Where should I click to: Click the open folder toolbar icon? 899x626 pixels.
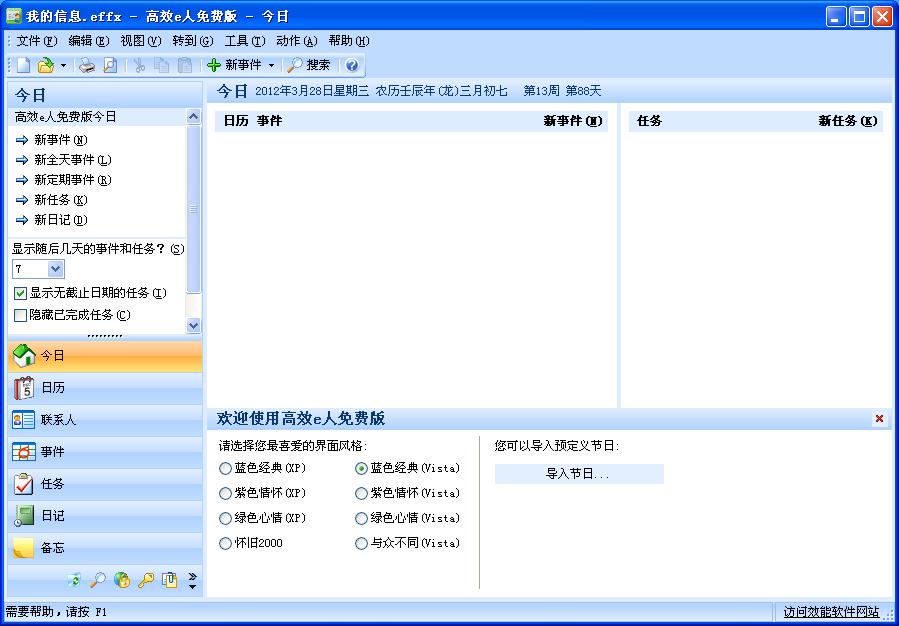click(45, 65)
